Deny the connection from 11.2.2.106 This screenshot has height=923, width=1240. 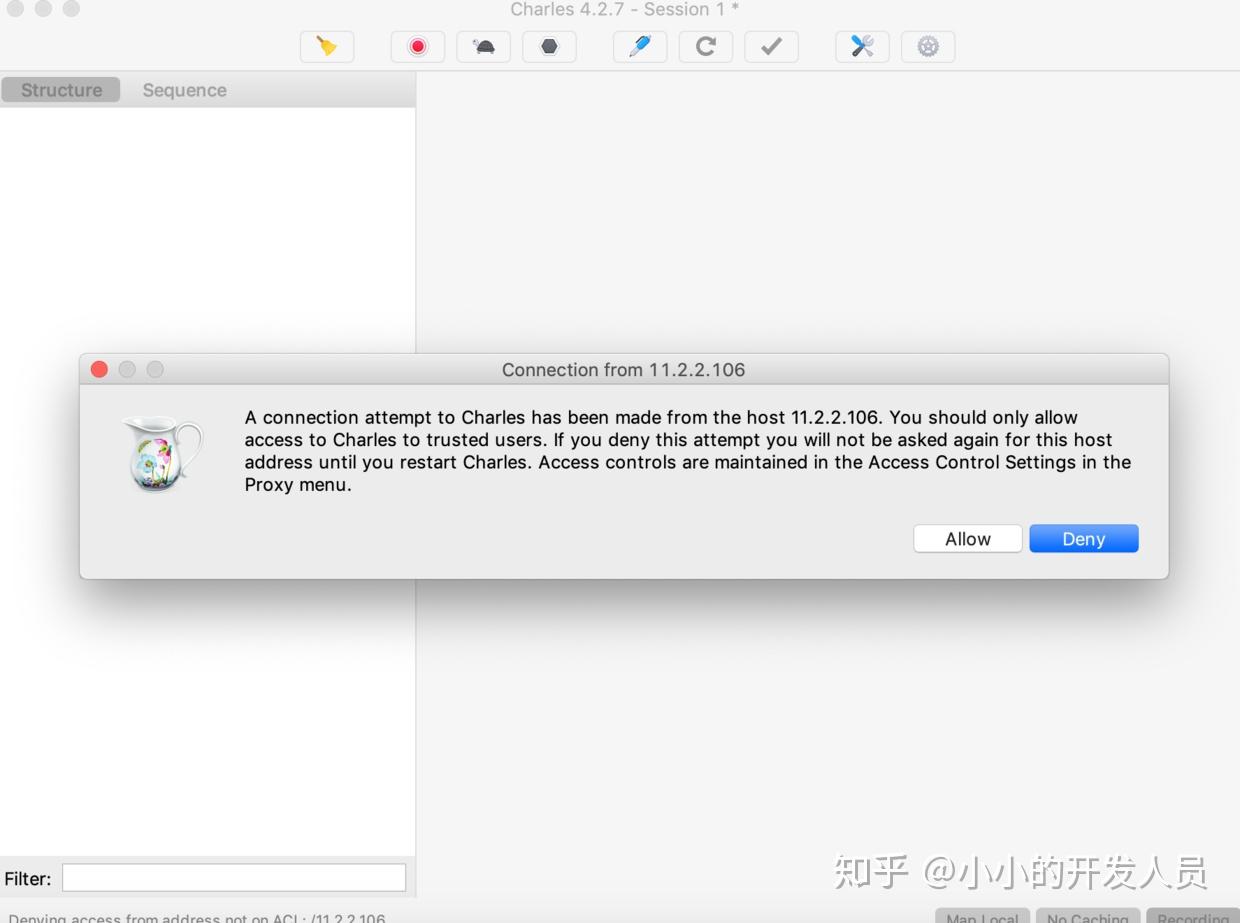pos(1084,539)
